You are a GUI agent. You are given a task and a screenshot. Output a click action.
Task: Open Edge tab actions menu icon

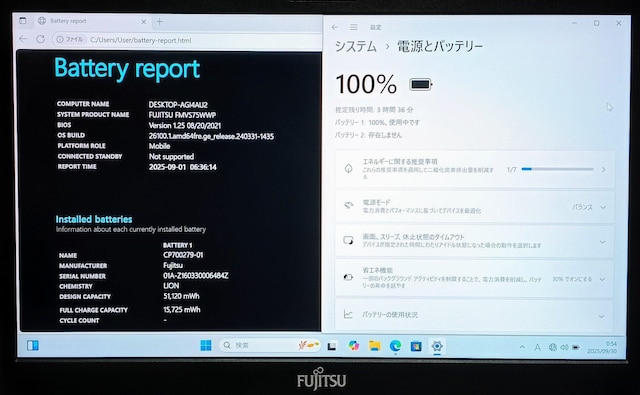coord(23,21)
